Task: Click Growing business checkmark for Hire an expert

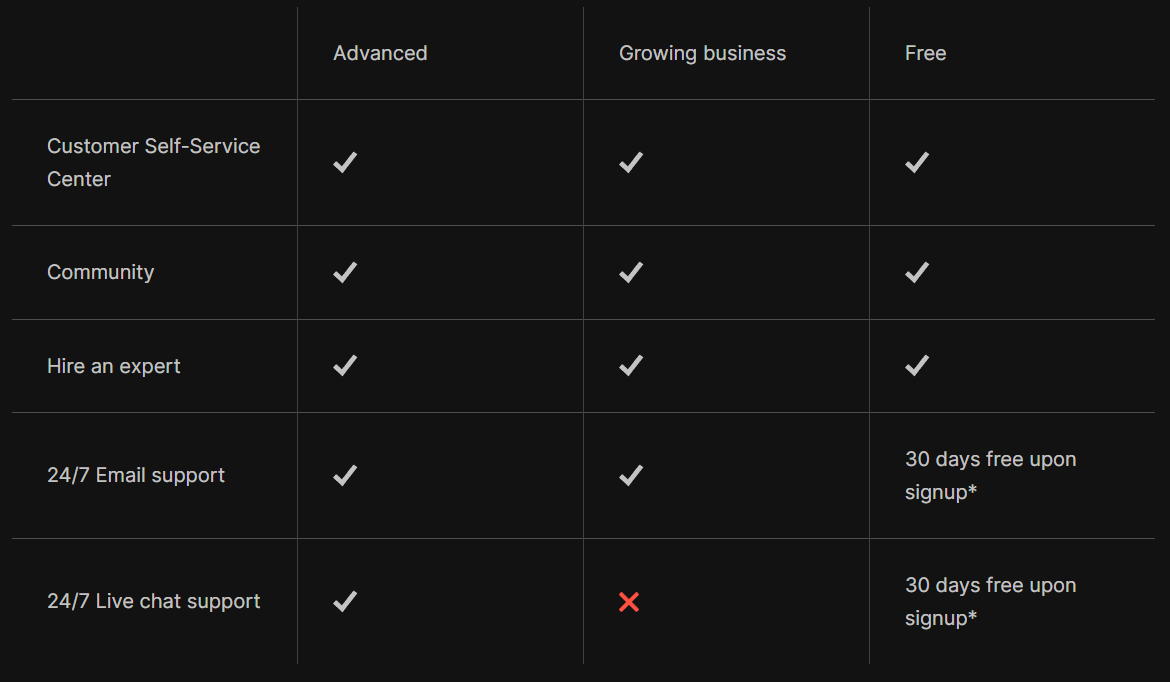Action: [x=631, y=366]
